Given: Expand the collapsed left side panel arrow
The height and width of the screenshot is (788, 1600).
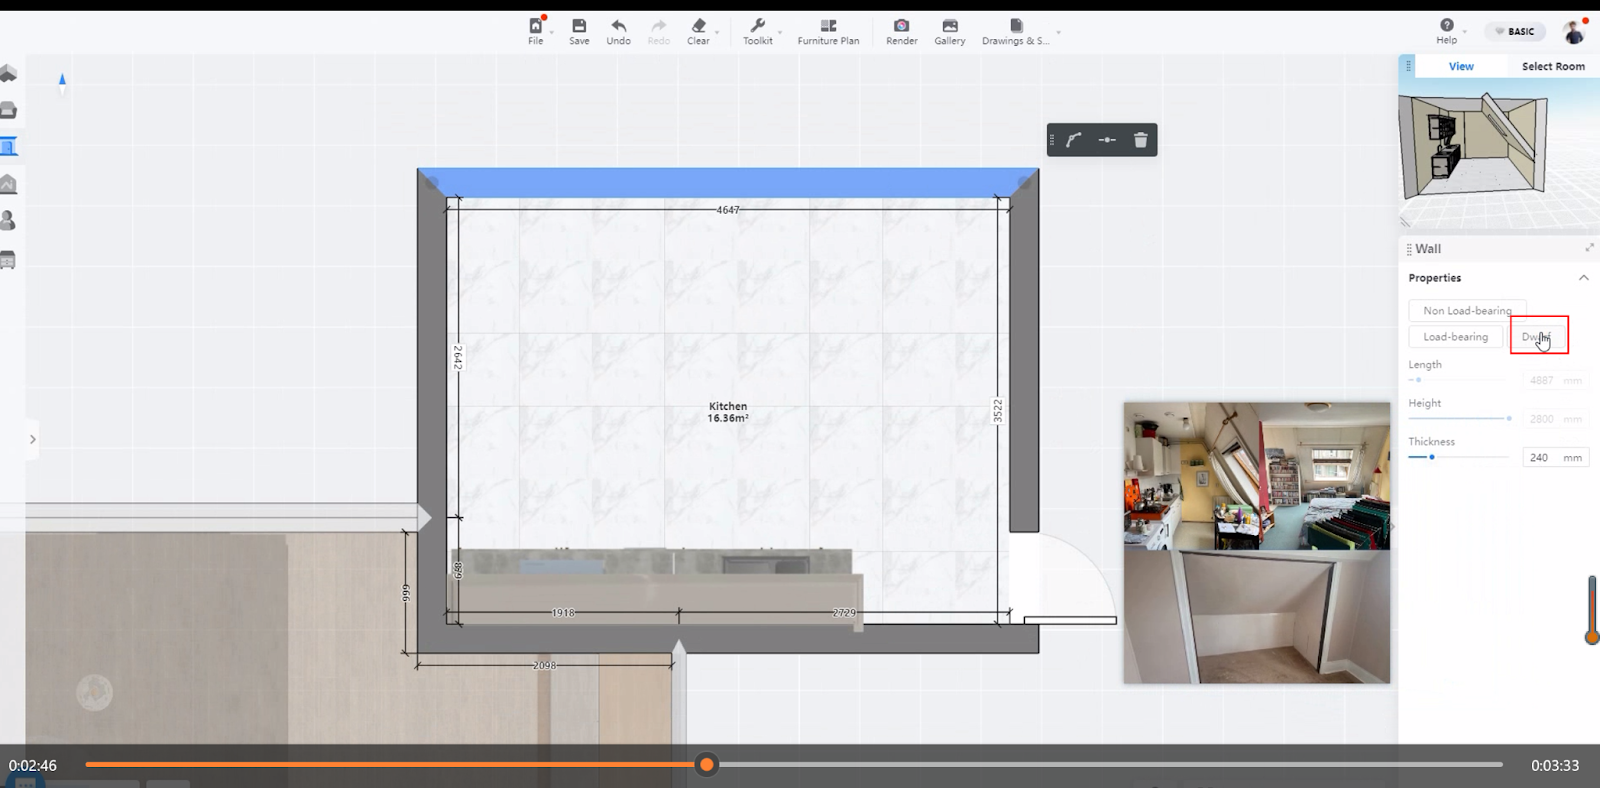Looking at the screenshot, I should point(32,439).
